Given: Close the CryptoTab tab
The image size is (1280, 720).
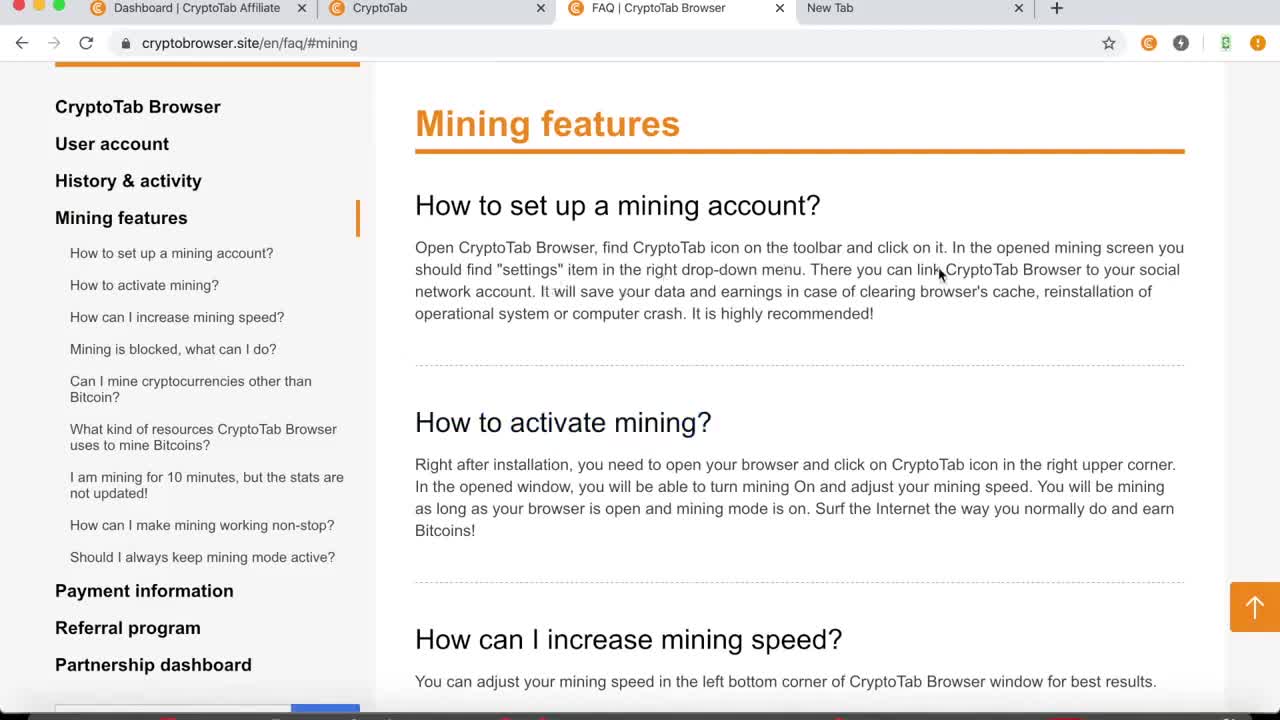Looking at the screenshot, I should point(541,8).
